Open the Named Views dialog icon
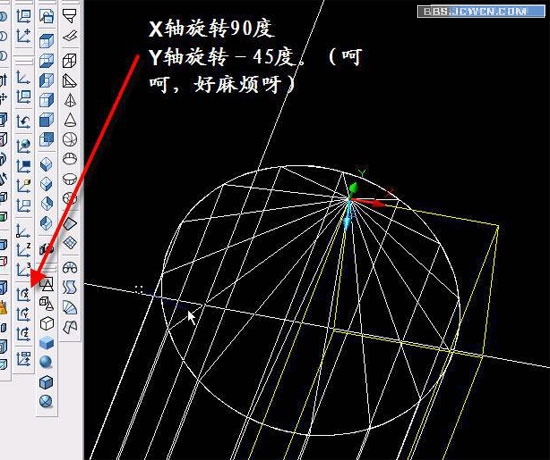Viewport: 550px width, 460px height. [46, 16]
